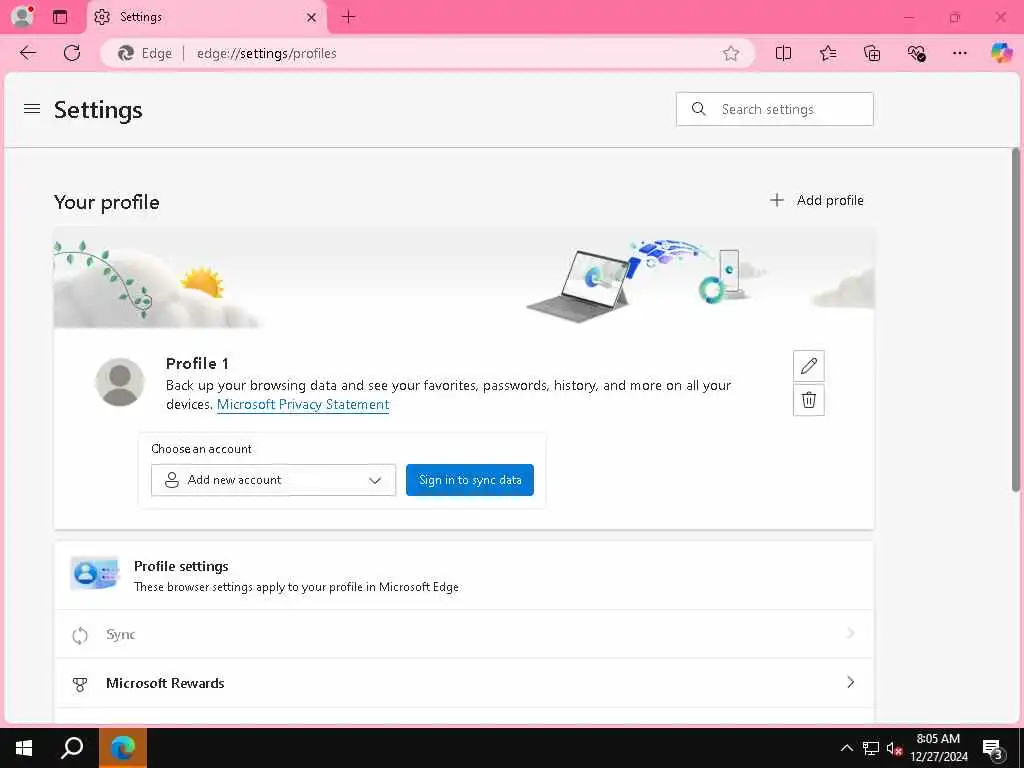Open the Microsoft Rewards row
Screen dimensions: 1024x768
(464, 683)
